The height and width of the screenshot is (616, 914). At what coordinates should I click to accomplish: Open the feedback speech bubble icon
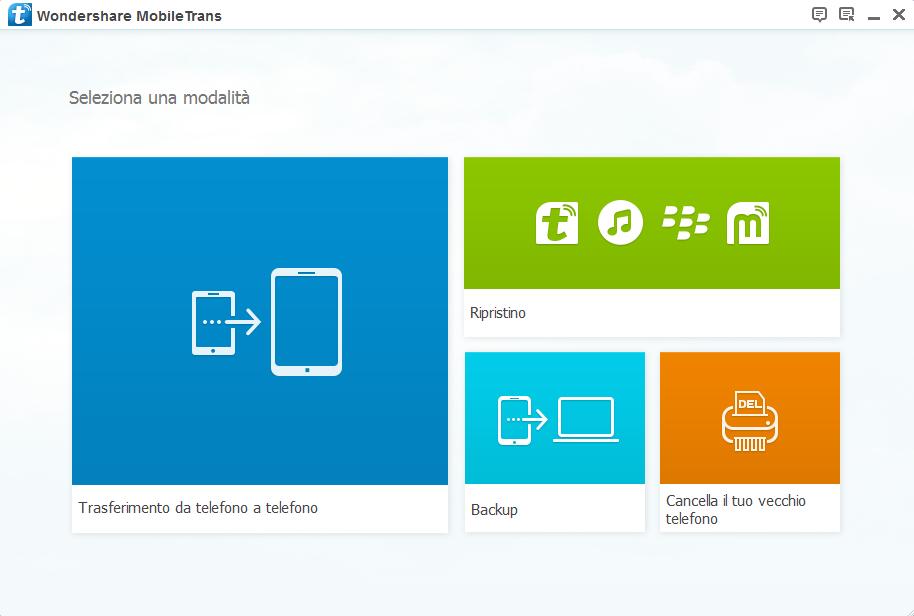click(x=819, y=15)
